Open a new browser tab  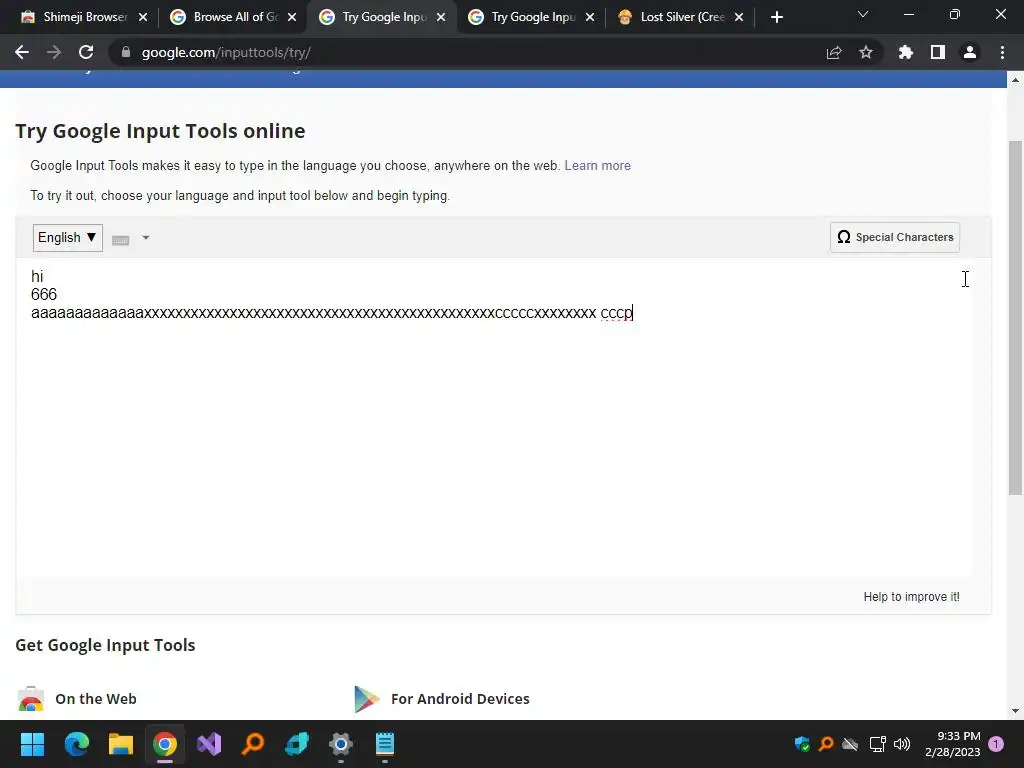(x=776, y=17)
